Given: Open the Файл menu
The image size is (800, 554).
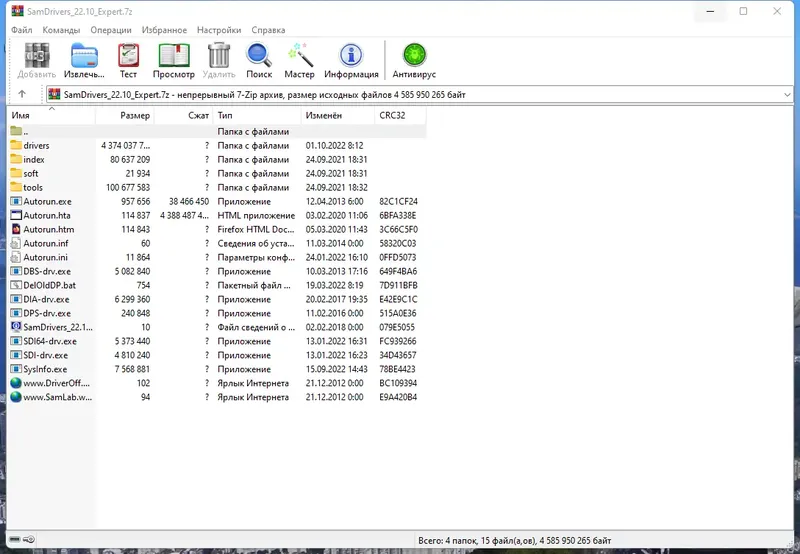Looking at the screenshot, I should point(21,30).
